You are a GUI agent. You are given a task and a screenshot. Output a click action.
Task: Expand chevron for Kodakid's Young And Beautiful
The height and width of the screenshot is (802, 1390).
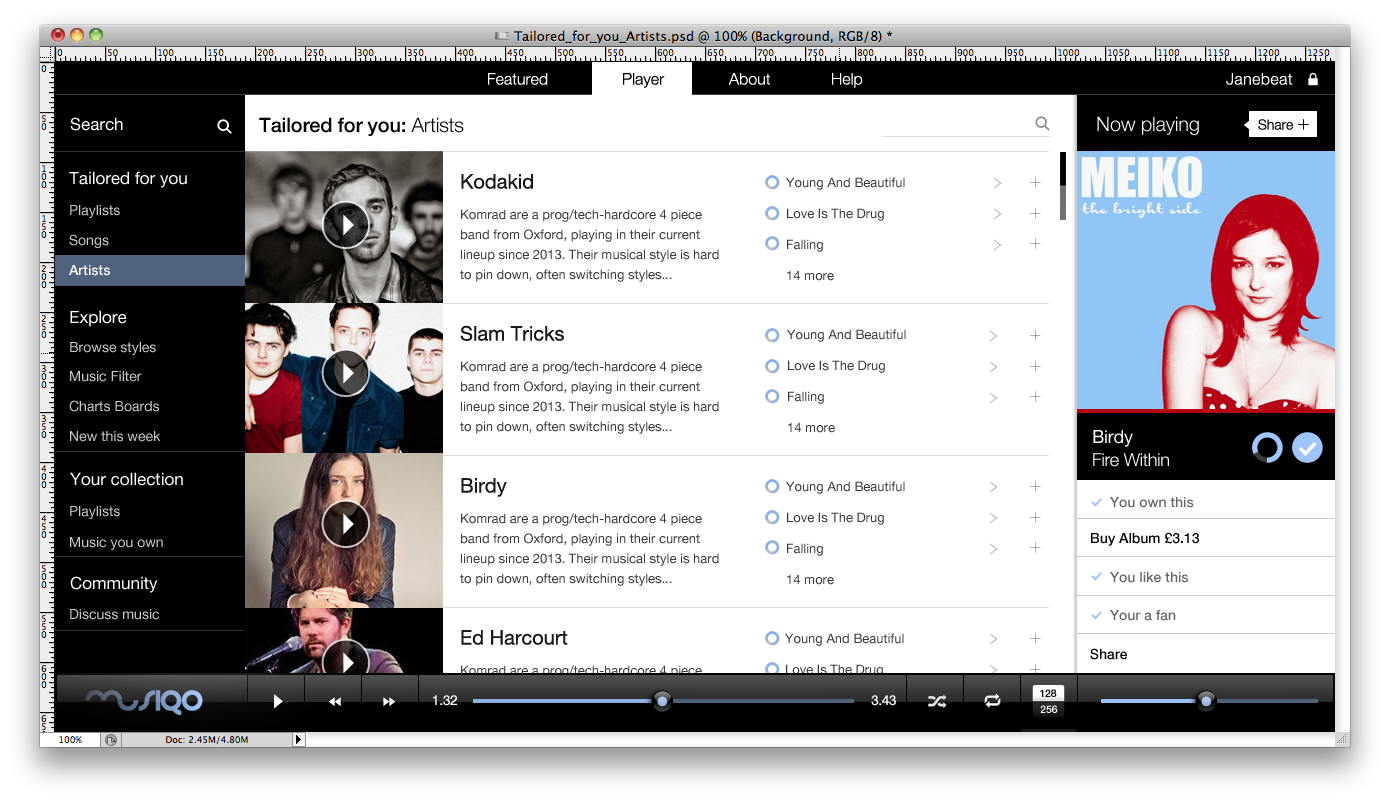[997, 183]
